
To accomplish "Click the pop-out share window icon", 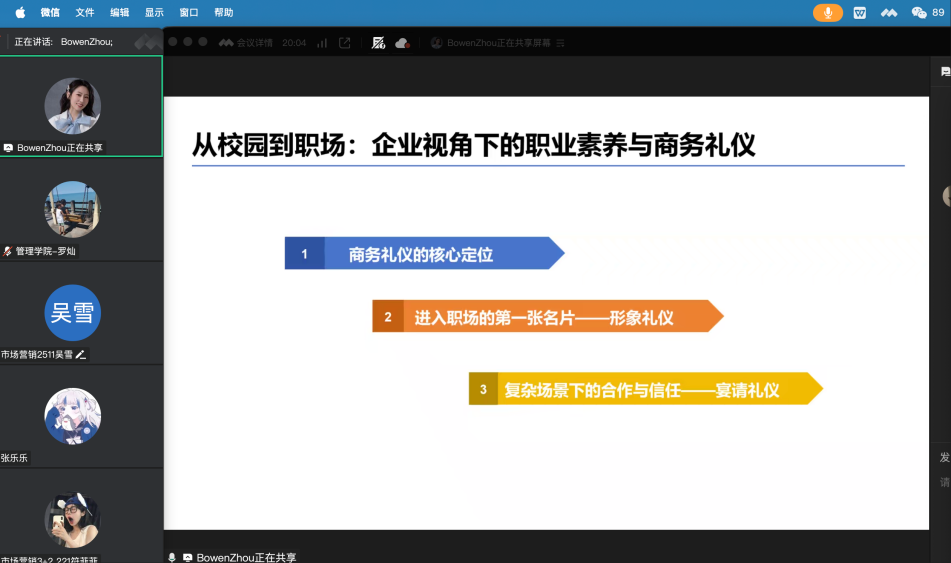I will [x=345, y=43].
